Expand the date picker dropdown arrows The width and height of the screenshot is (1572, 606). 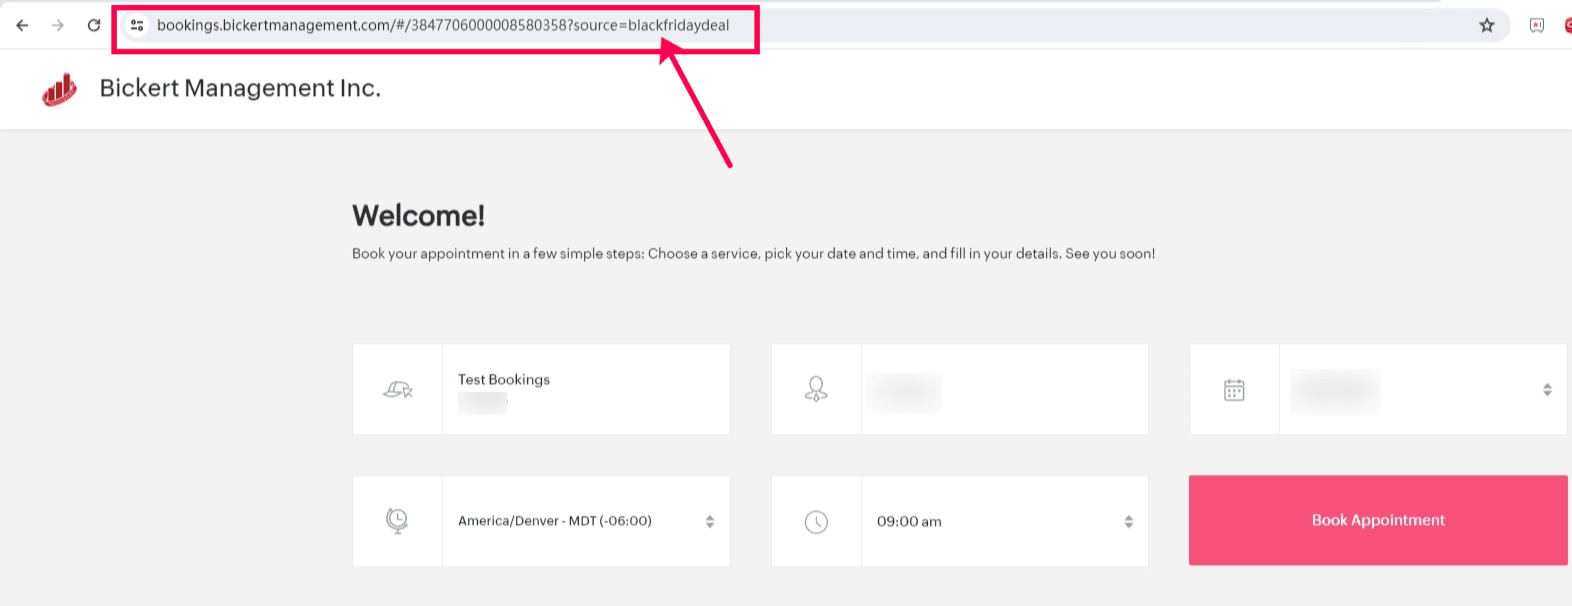point(1547,390)
